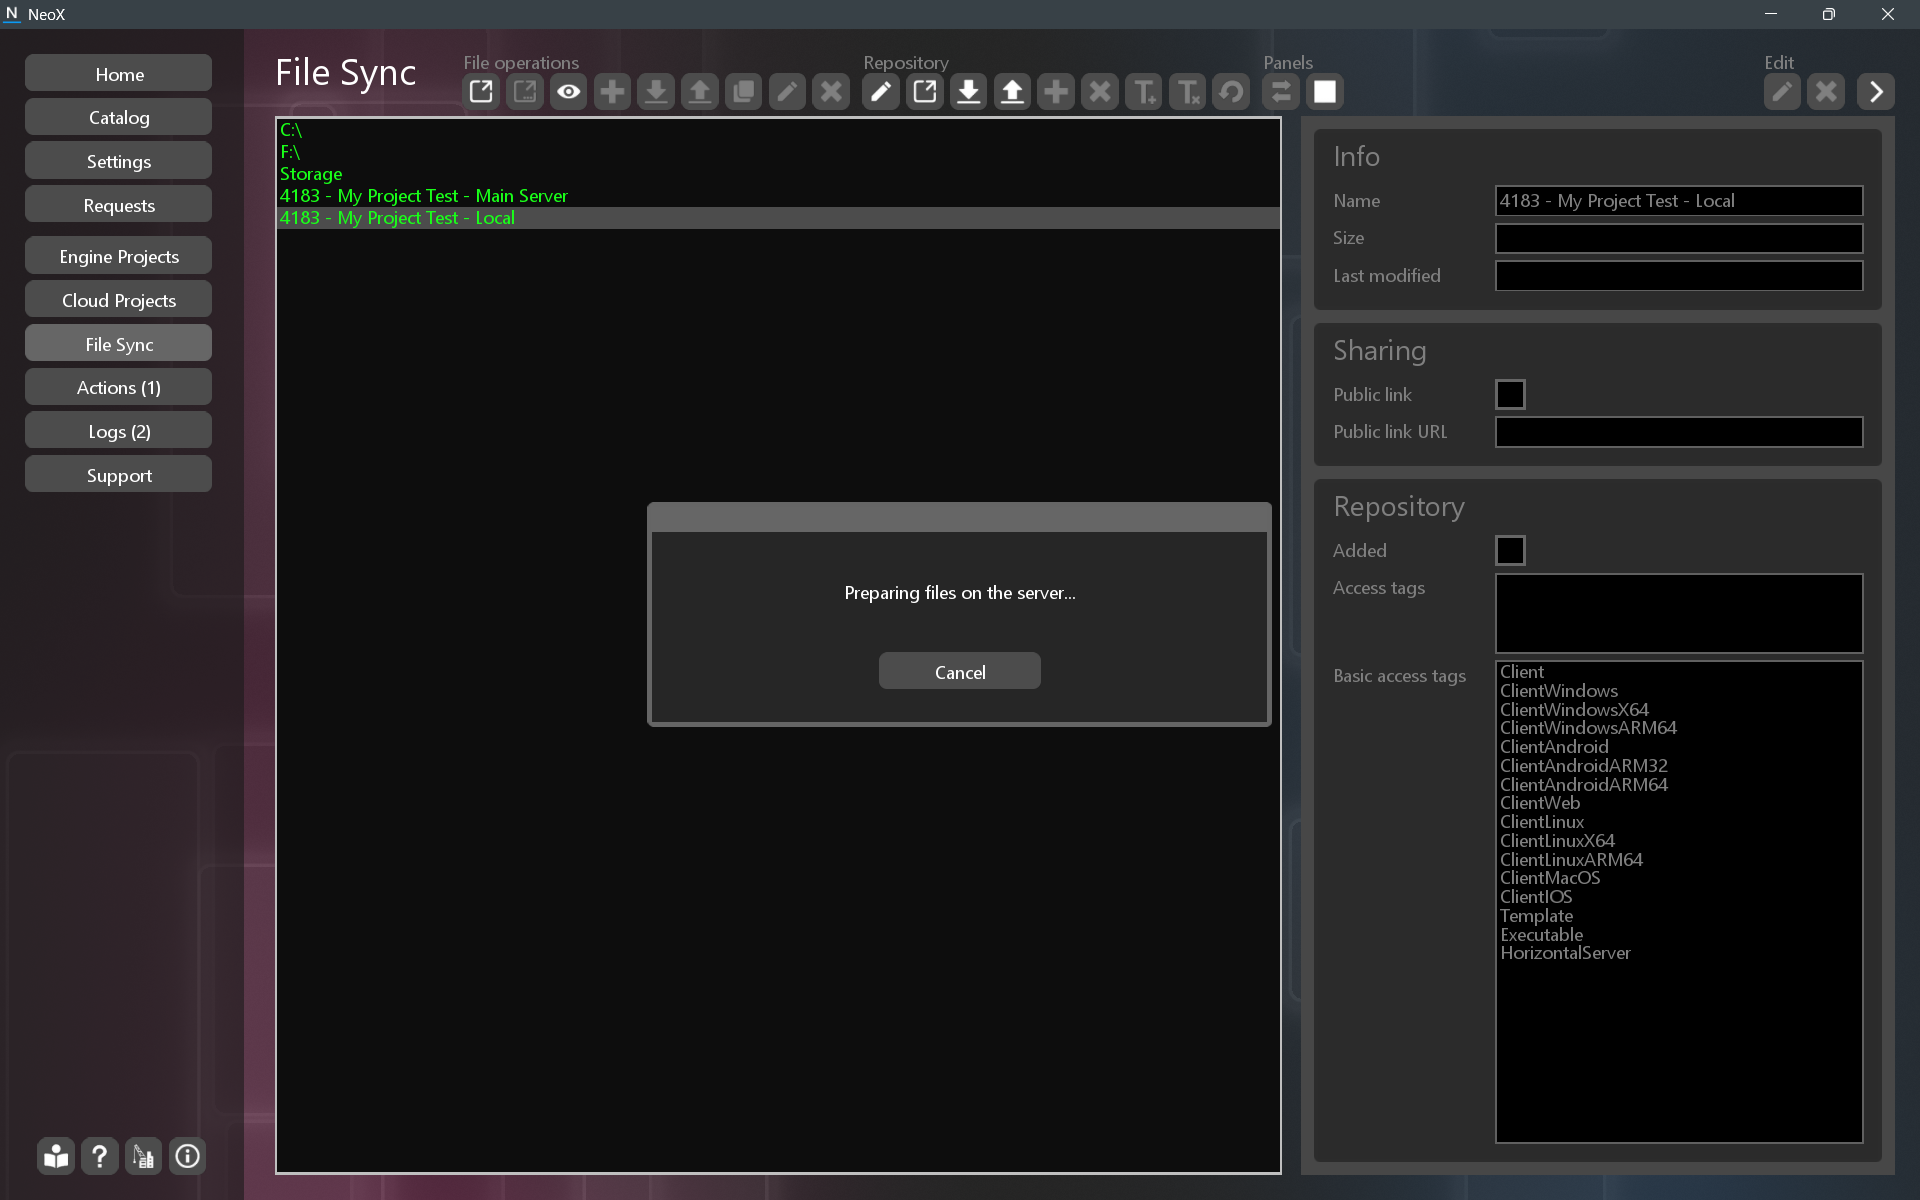Click the Repository download arrow icon

(968, 92)
